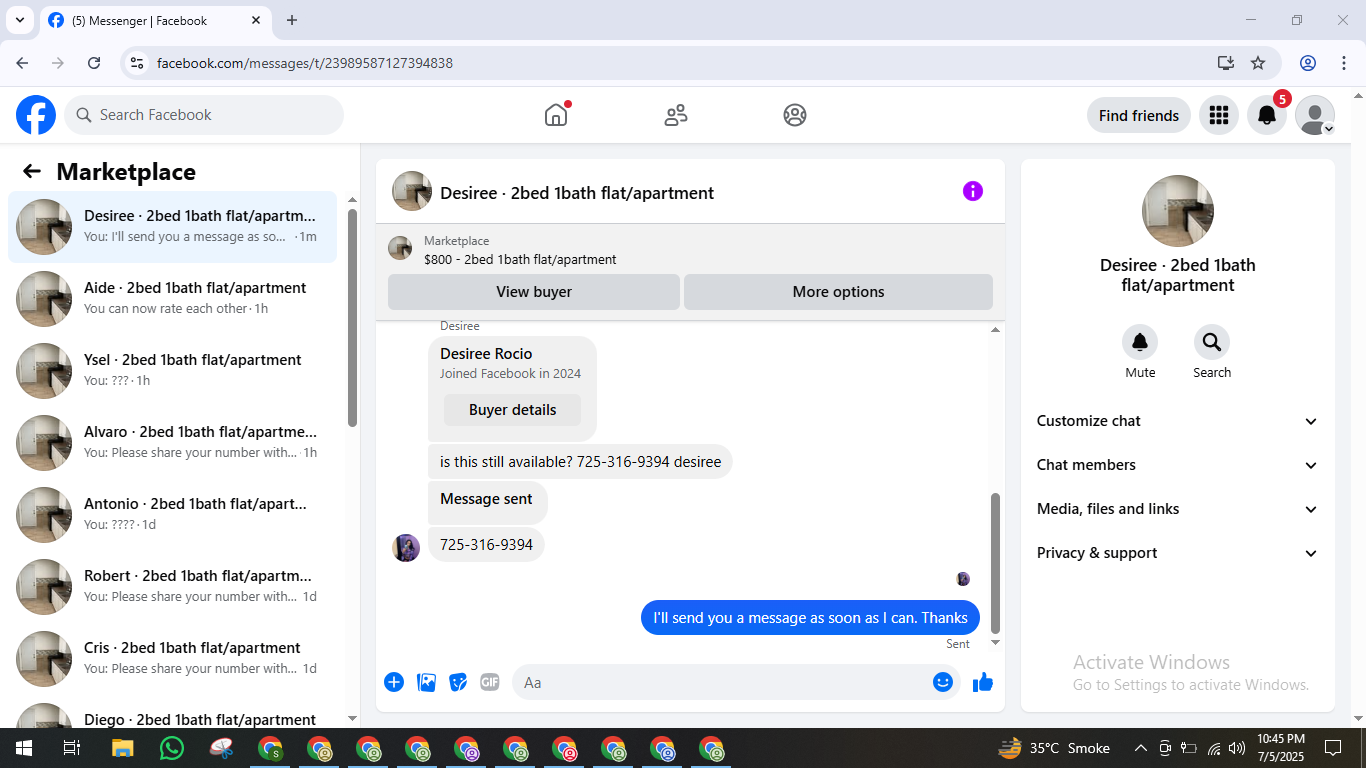Open WhatsApp from the taskbar
1366x768 pixels.
point(172,748)
